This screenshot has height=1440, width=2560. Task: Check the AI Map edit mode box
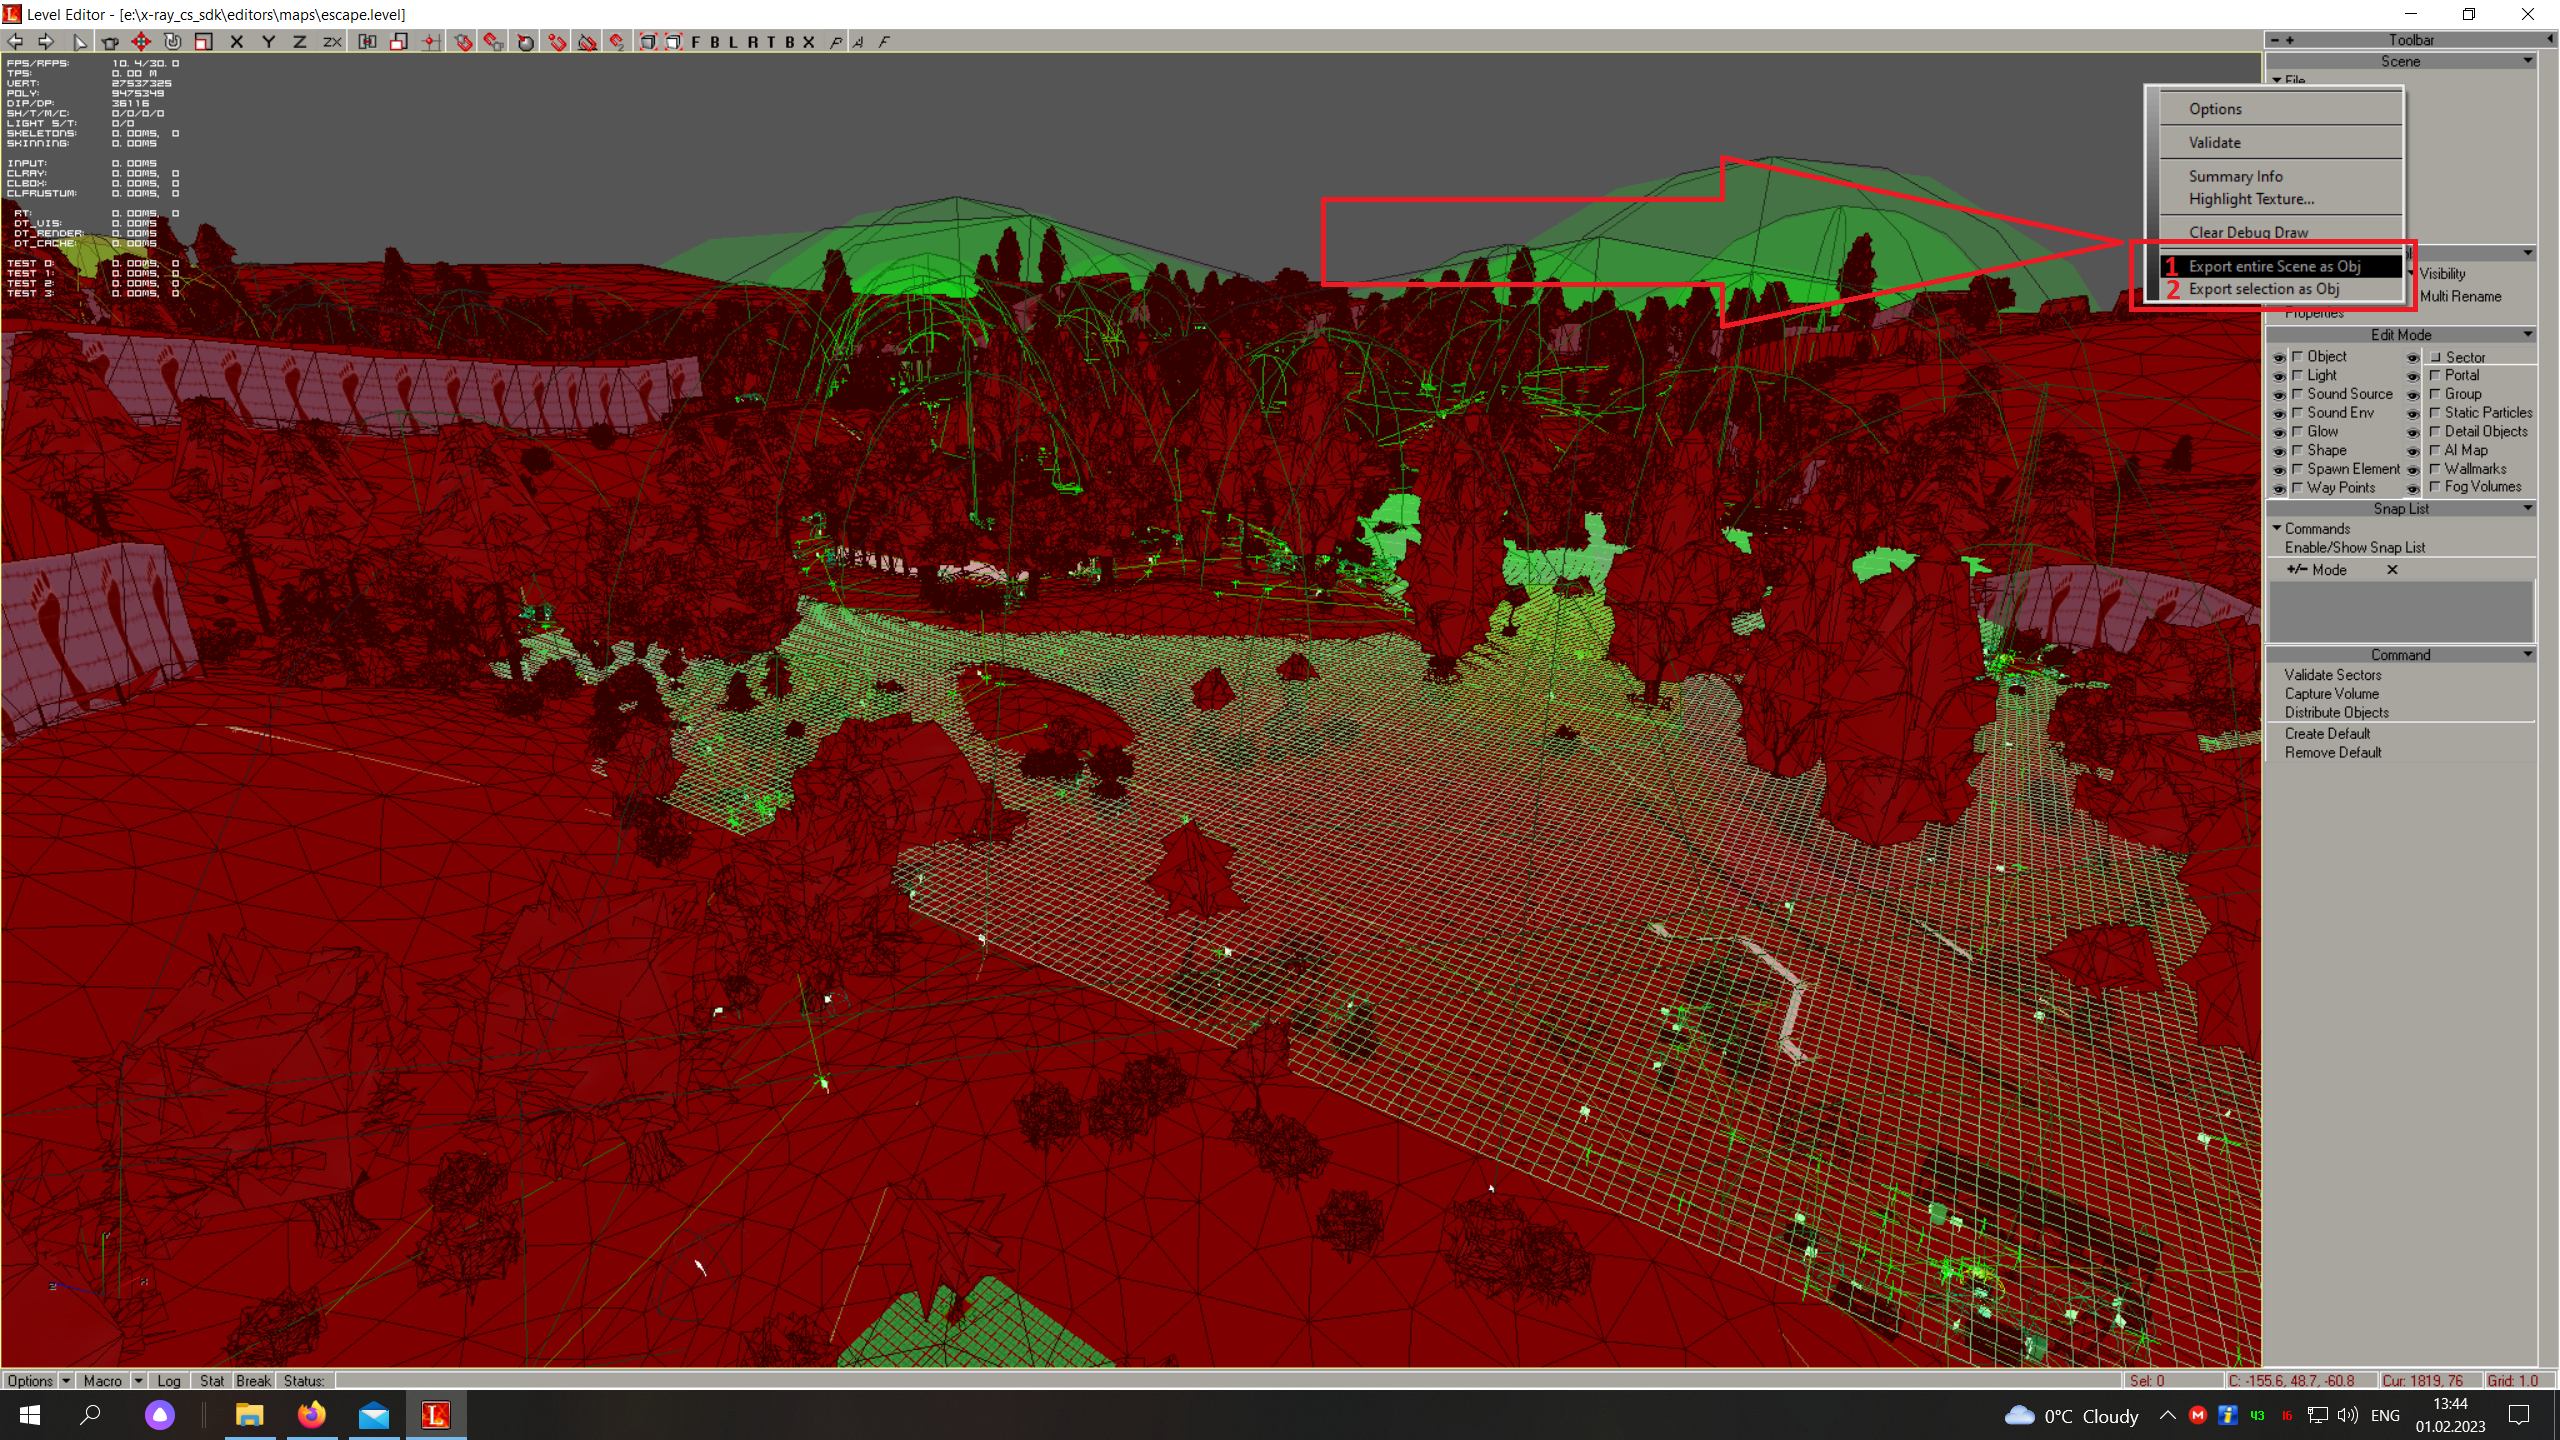click(x=2435, y=450)
